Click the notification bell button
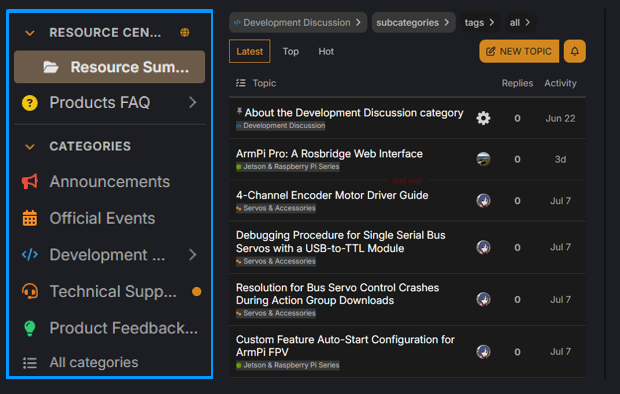This screenshot has width=620, height=394. point(575,51)
